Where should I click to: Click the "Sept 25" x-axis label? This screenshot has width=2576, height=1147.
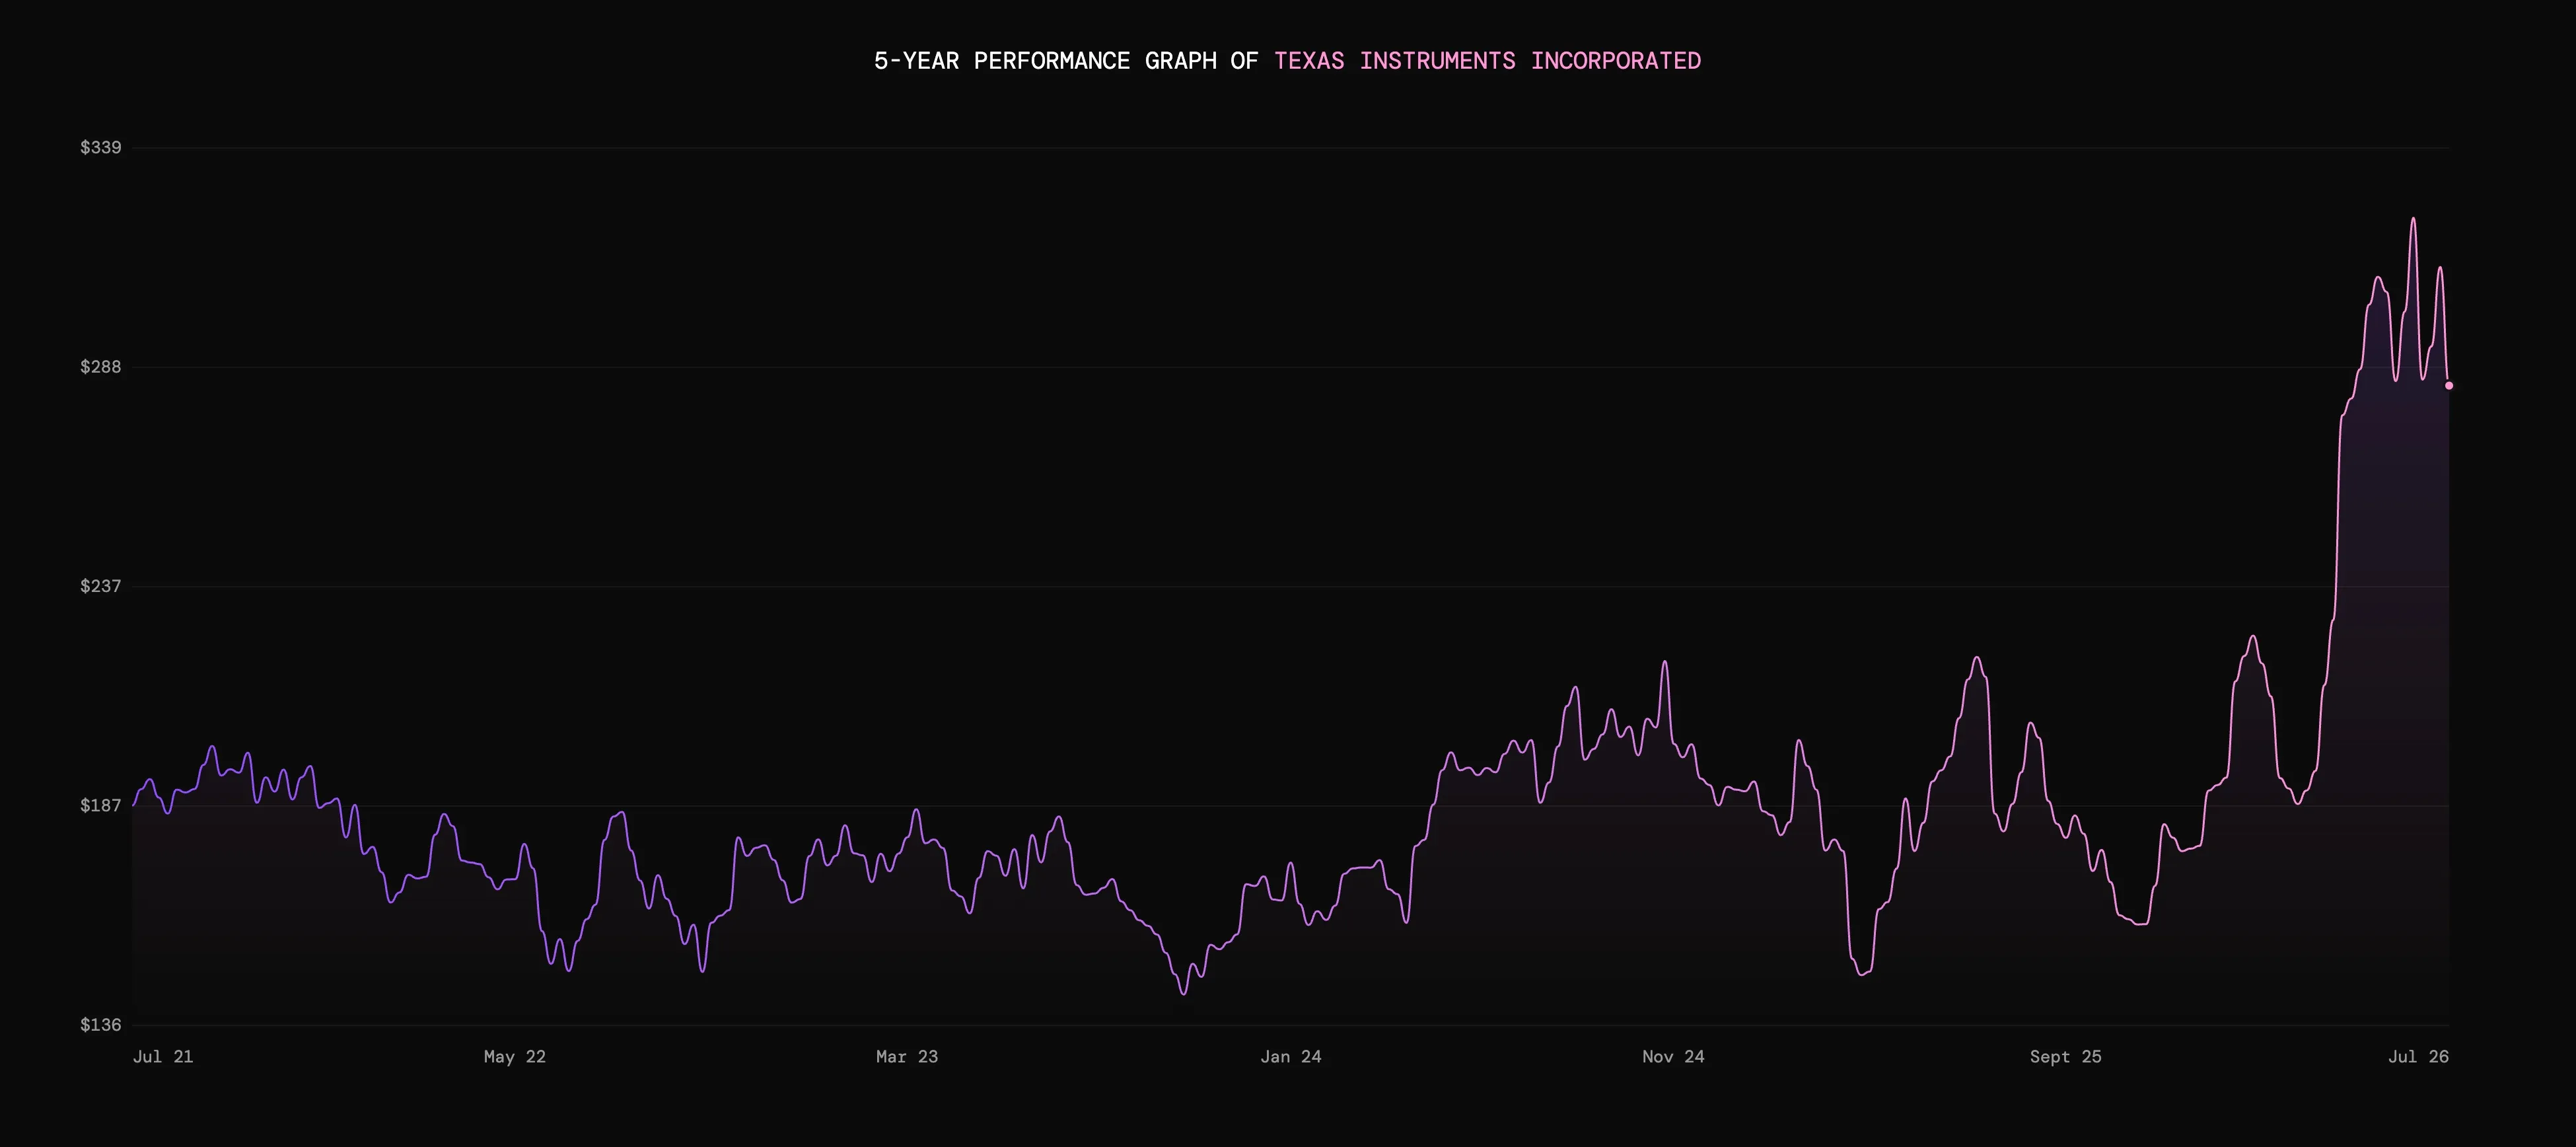pos(2066,1057)
